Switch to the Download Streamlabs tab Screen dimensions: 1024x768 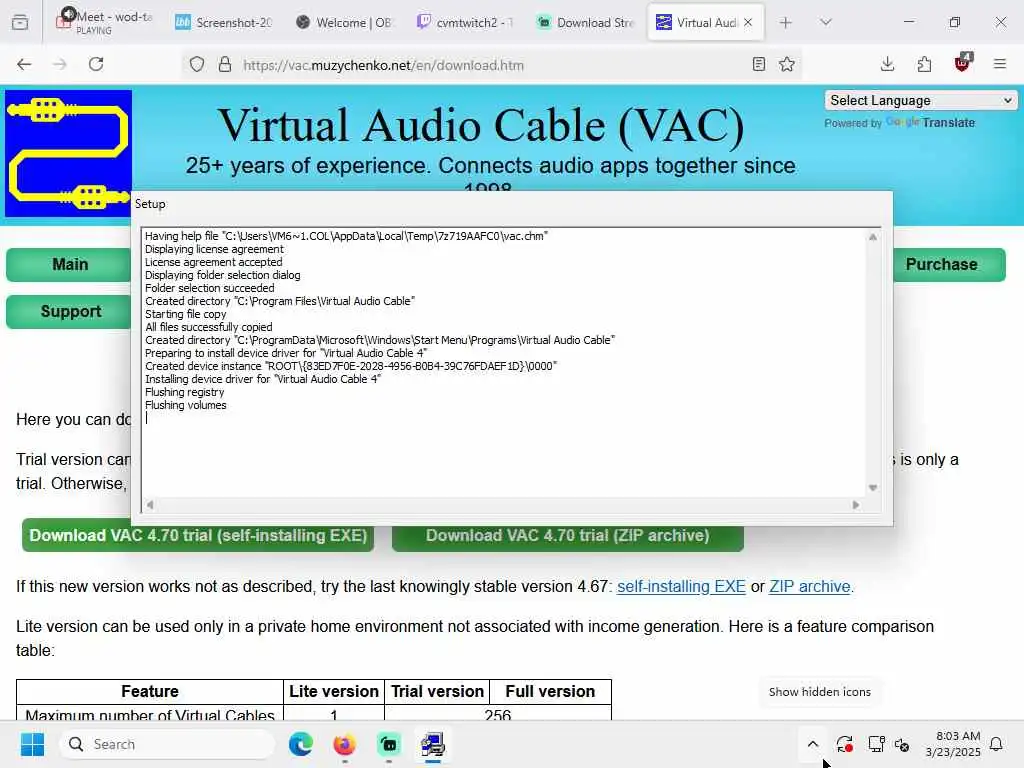586,22
